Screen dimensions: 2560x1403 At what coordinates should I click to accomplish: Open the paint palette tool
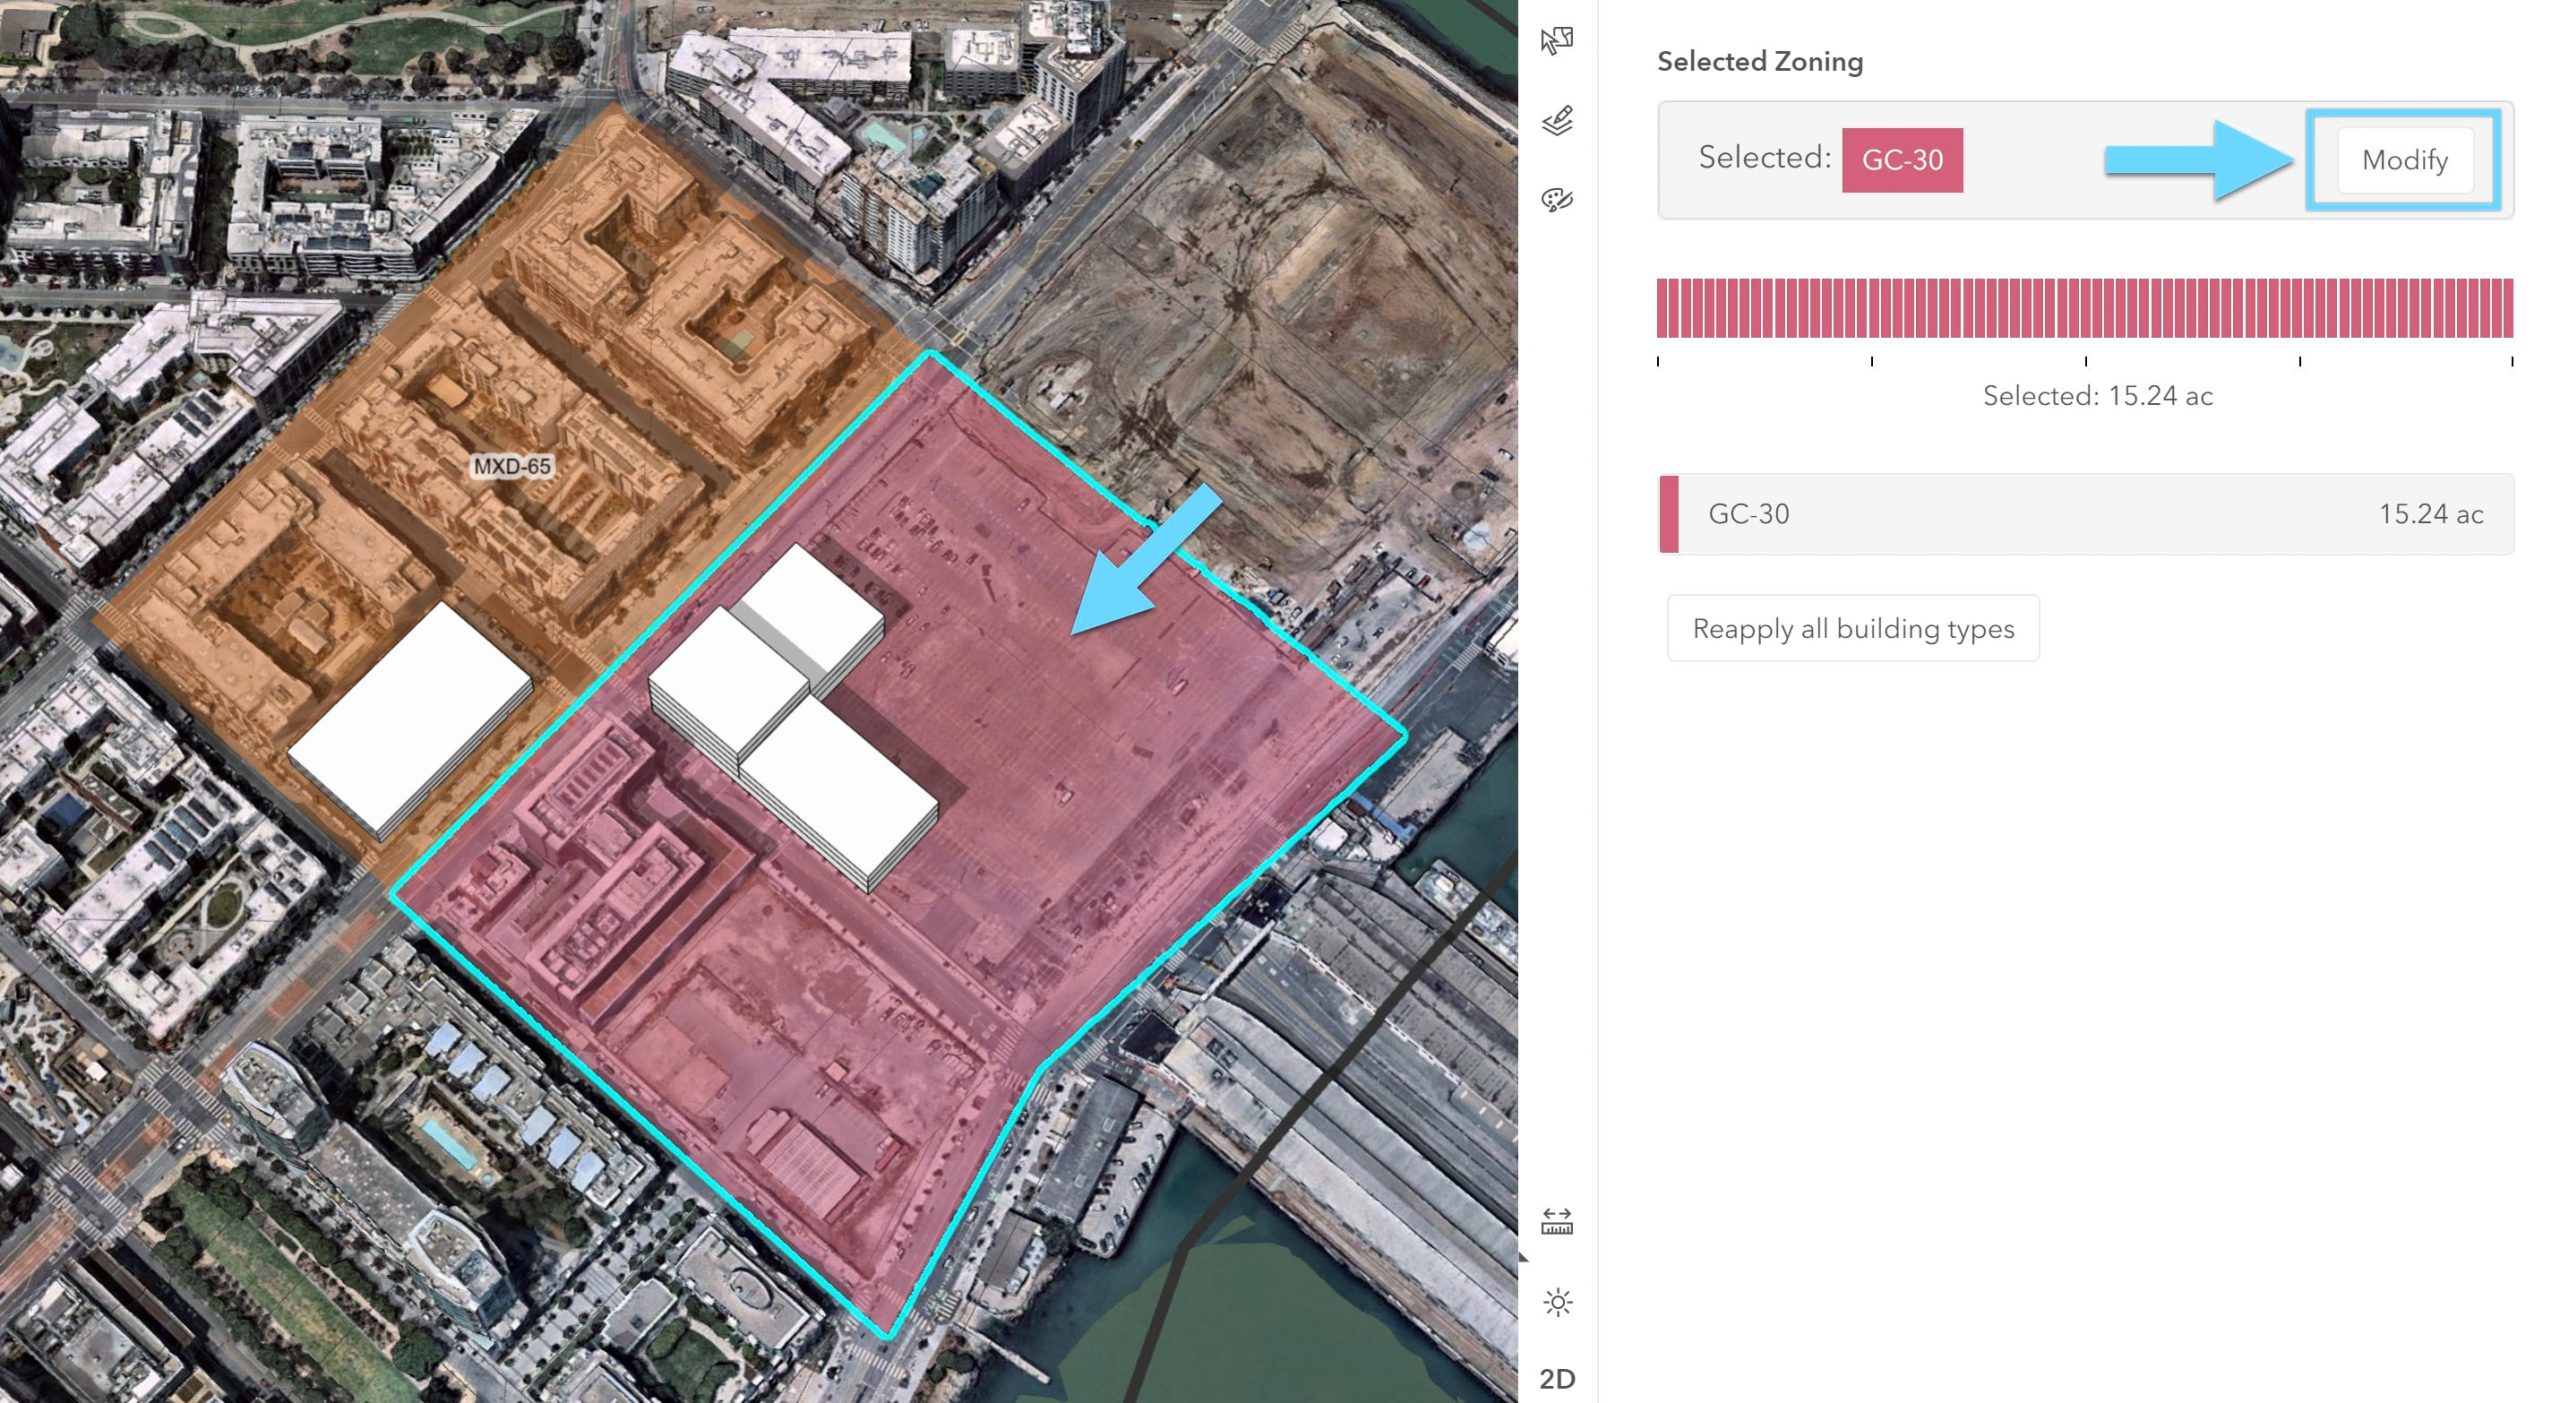click(x=1557, y=200)
